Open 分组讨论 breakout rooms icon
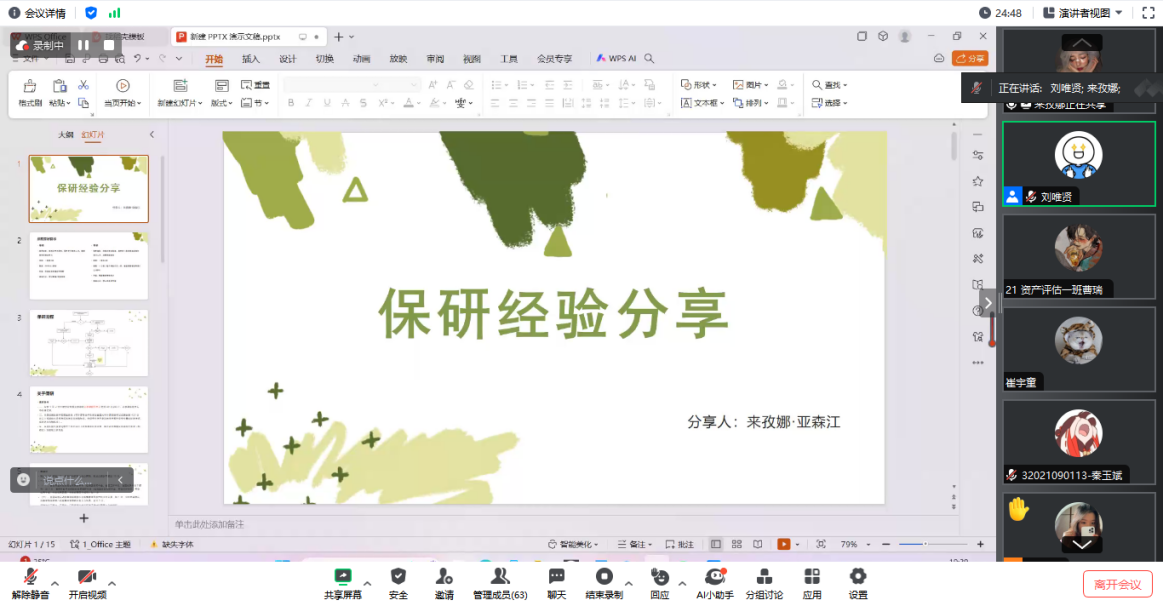This screenshot has height=606, width=1163. [x=764, y=578]
